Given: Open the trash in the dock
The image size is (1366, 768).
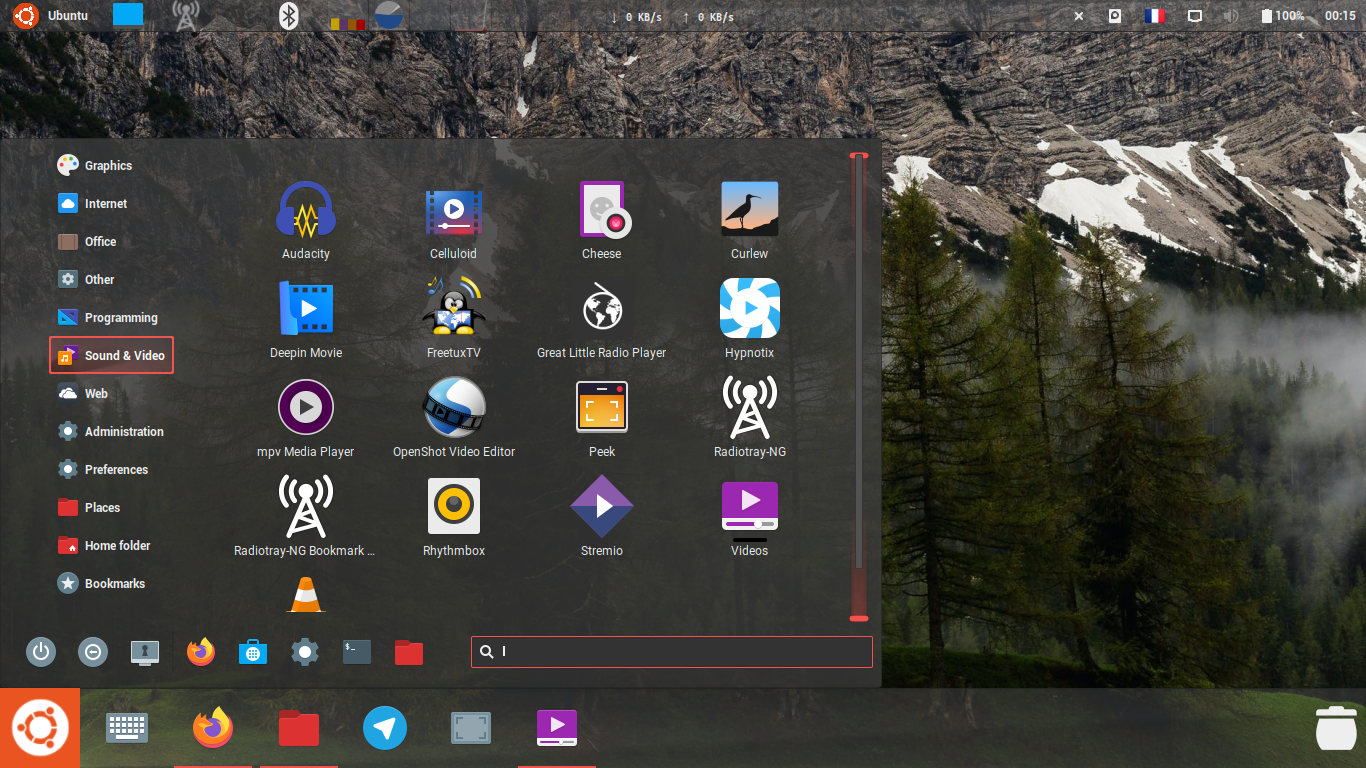Looking at the screenshot, I should (x=1336, y=727).
